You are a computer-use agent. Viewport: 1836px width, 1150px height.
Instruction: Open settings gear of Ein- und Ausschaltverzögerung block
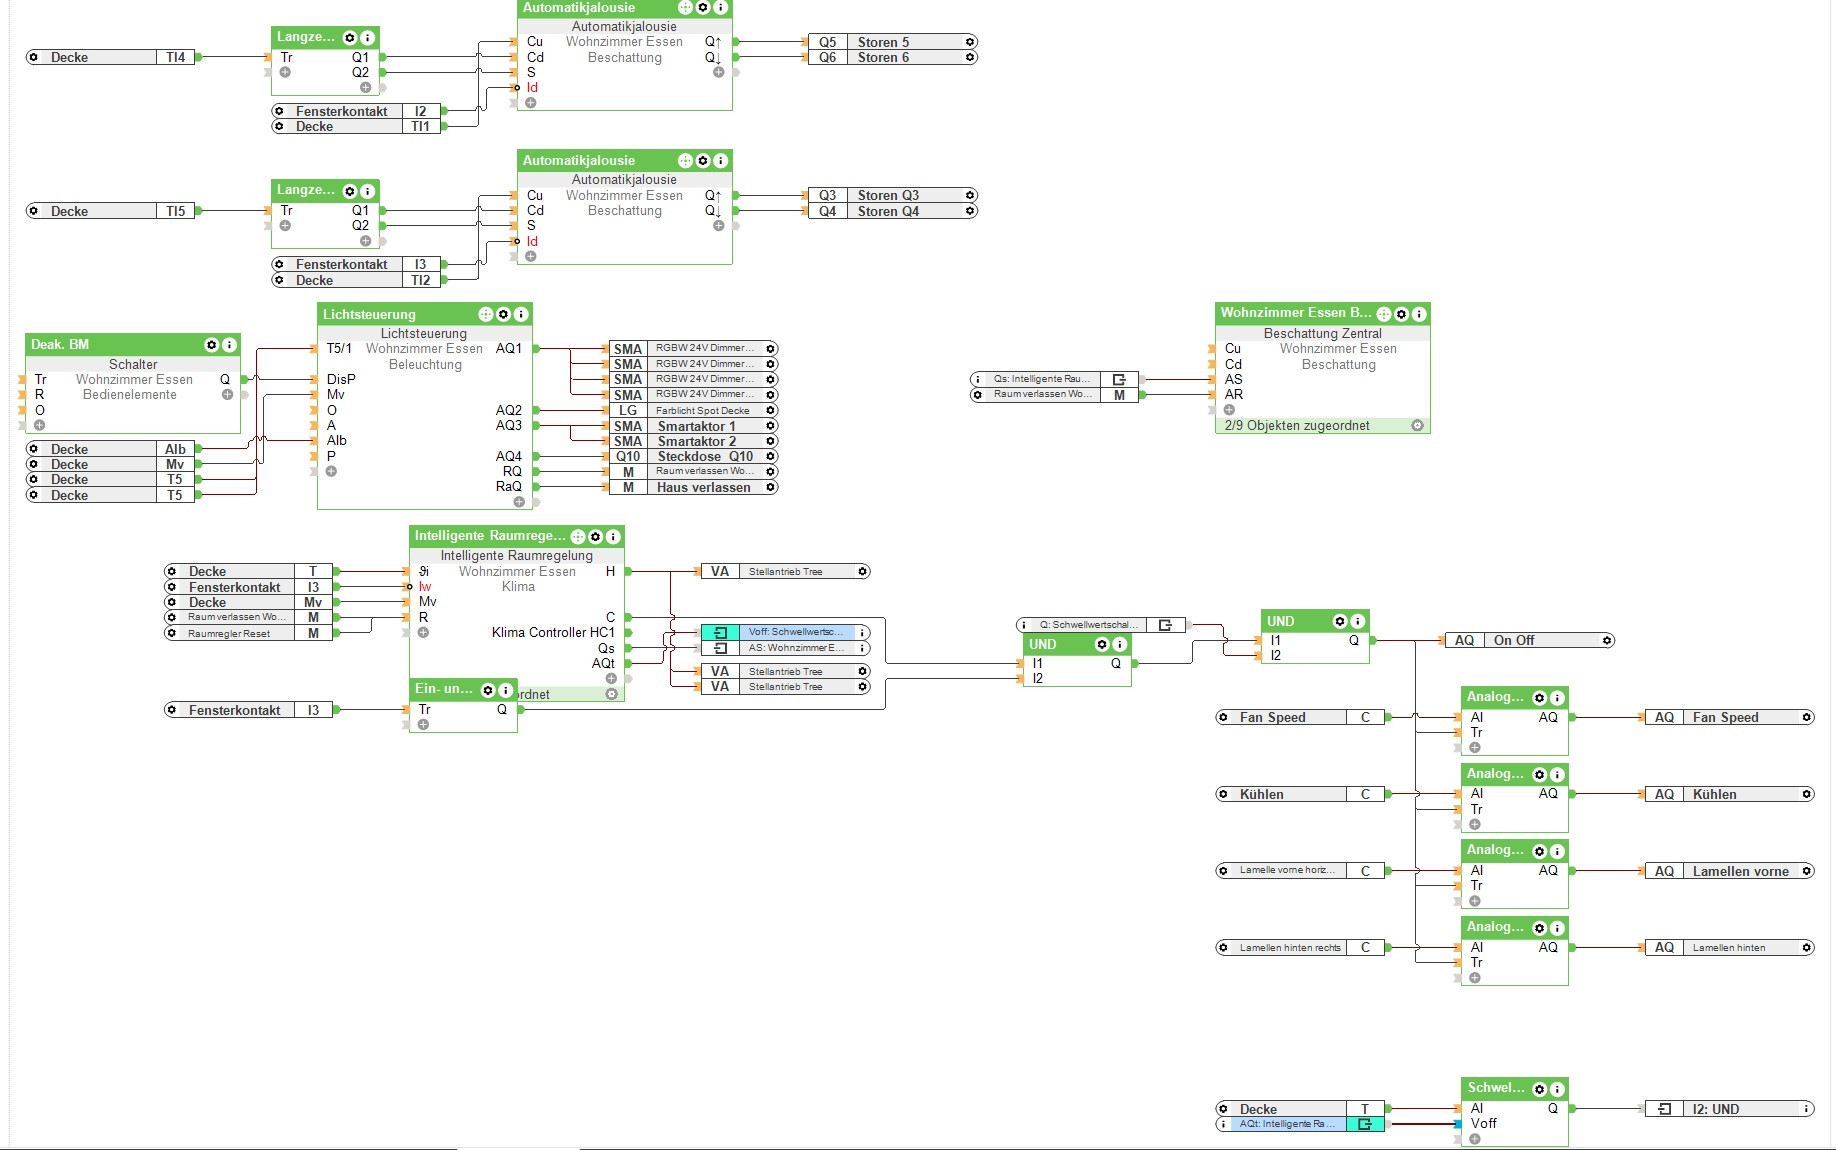(488, 690)
